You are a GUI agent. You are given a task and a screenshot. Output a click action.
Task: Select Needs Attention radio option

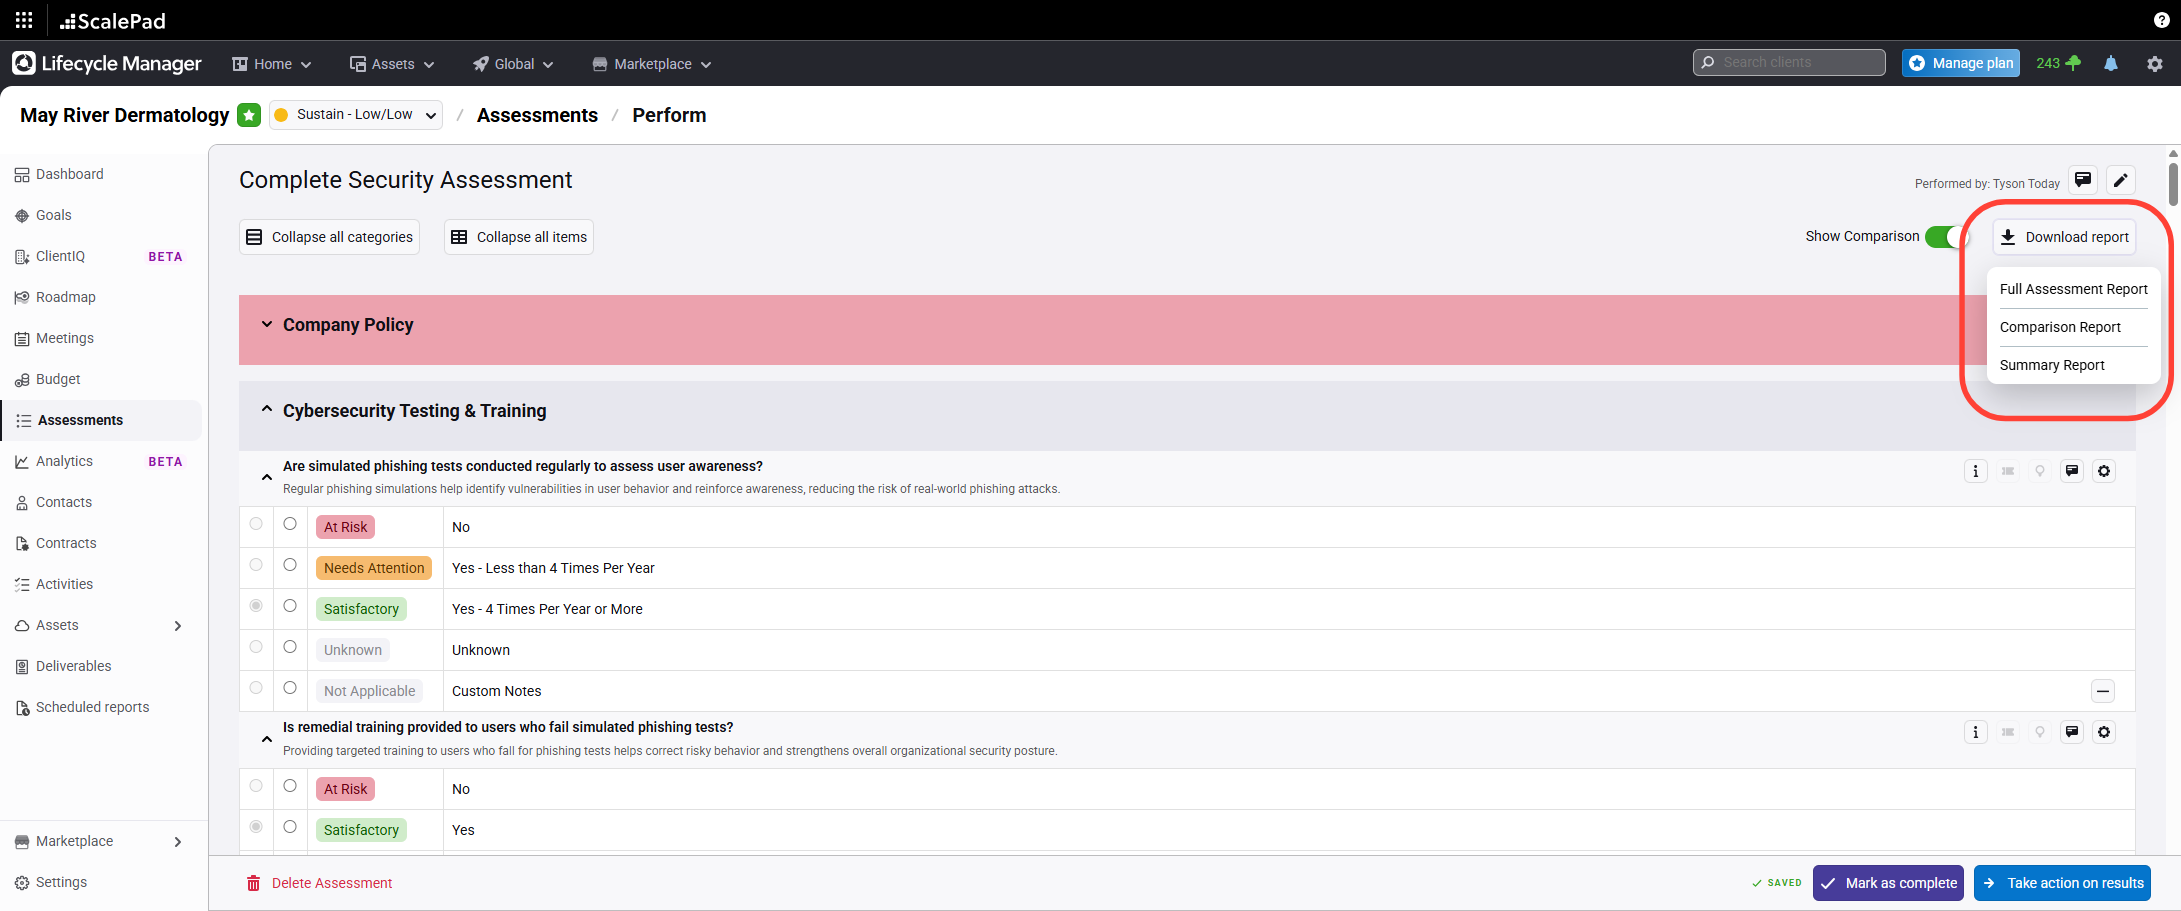(290, 565)
